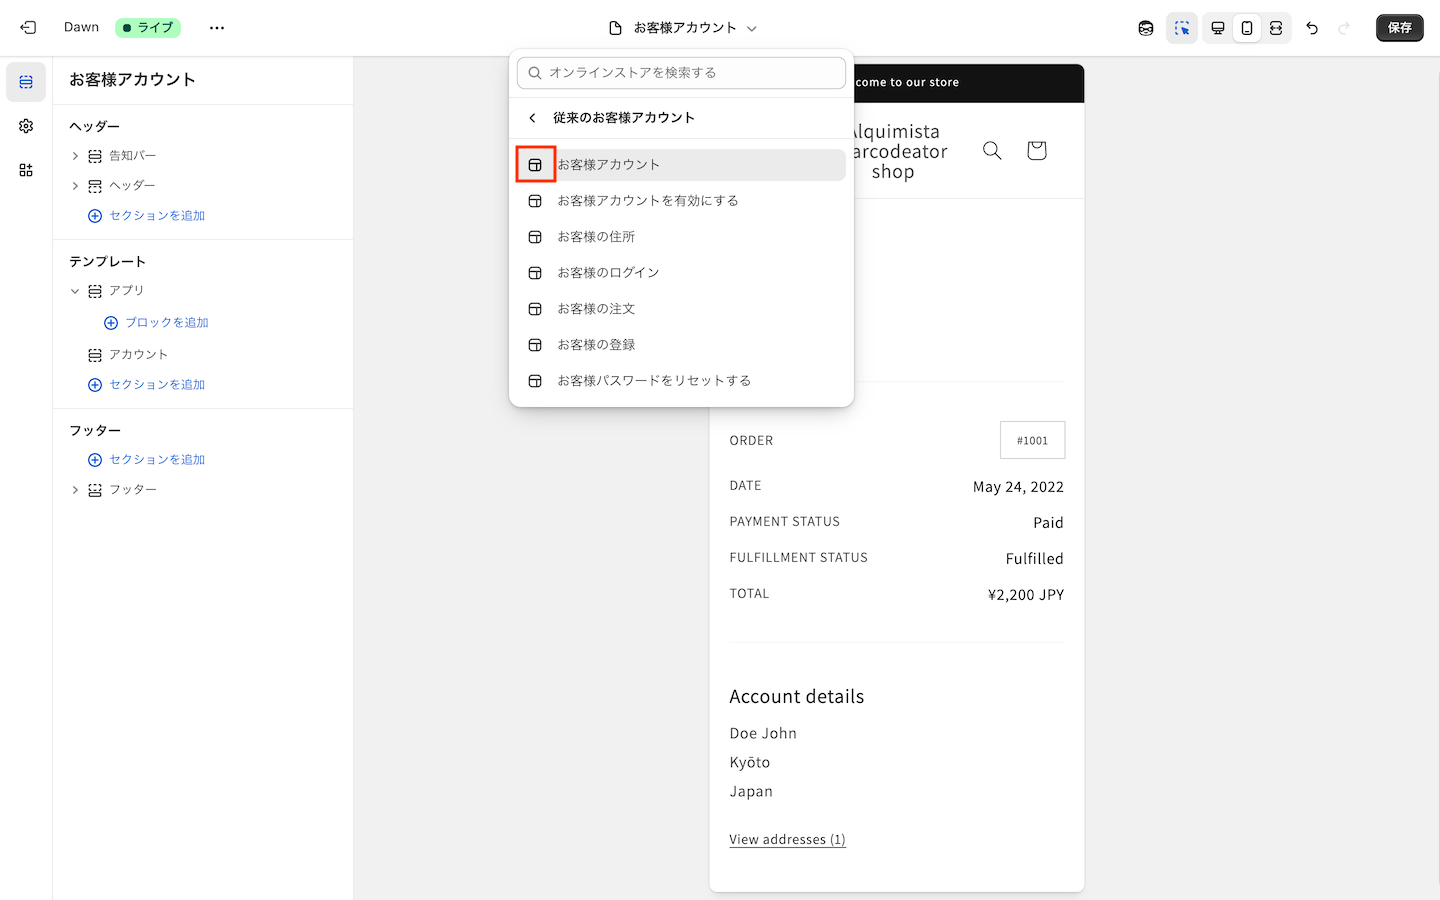This screenshot has width=1440, height=900.
Task: Open the three-dots more actions menu
Action: pyautogui.click(x=217, y=28)
